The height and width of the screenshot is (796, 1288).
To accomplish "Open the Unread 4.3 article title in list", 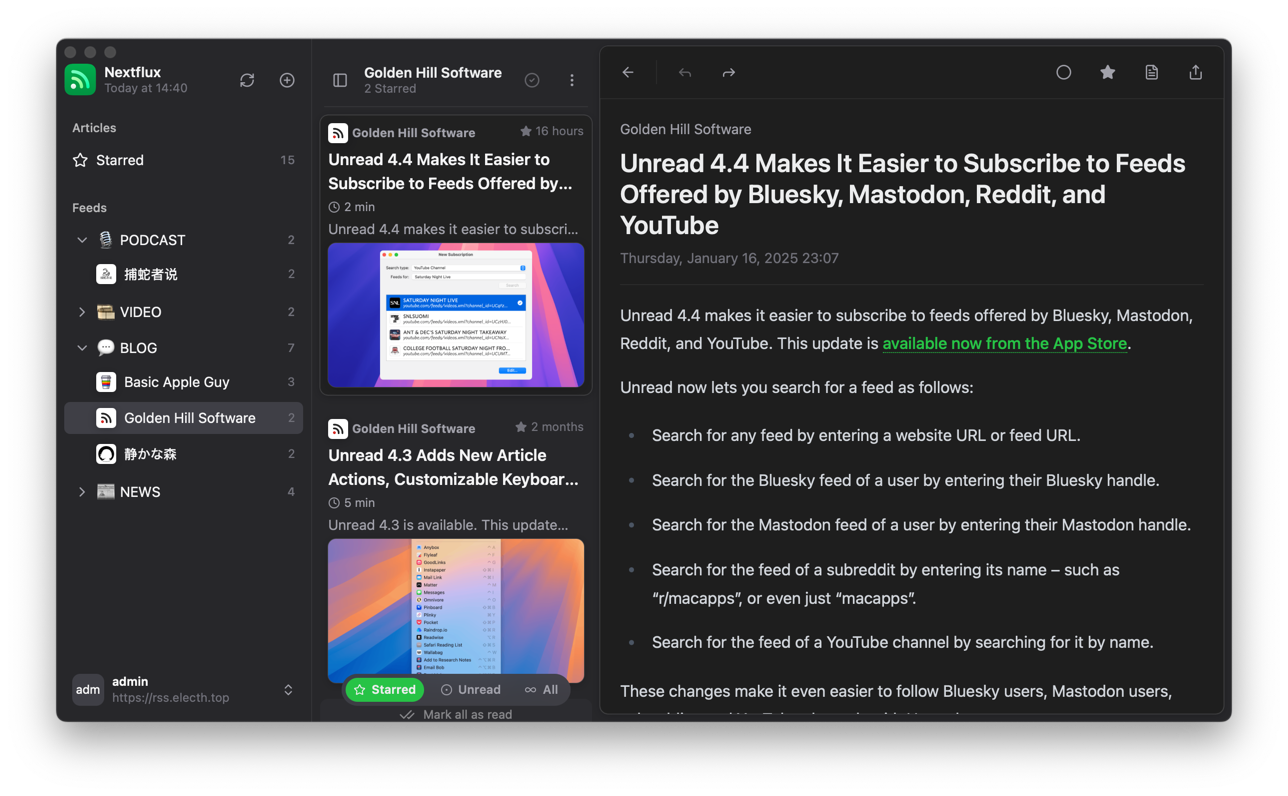I will [x=453, y=467].
